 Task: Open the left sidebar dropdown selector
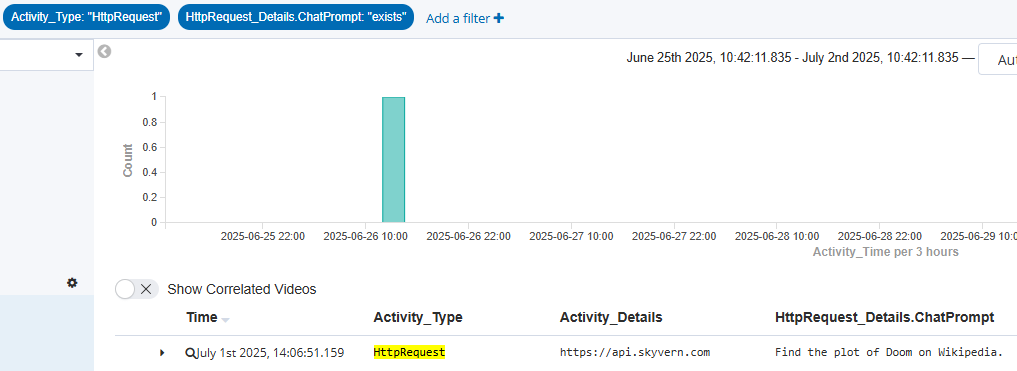click(47, 55)
